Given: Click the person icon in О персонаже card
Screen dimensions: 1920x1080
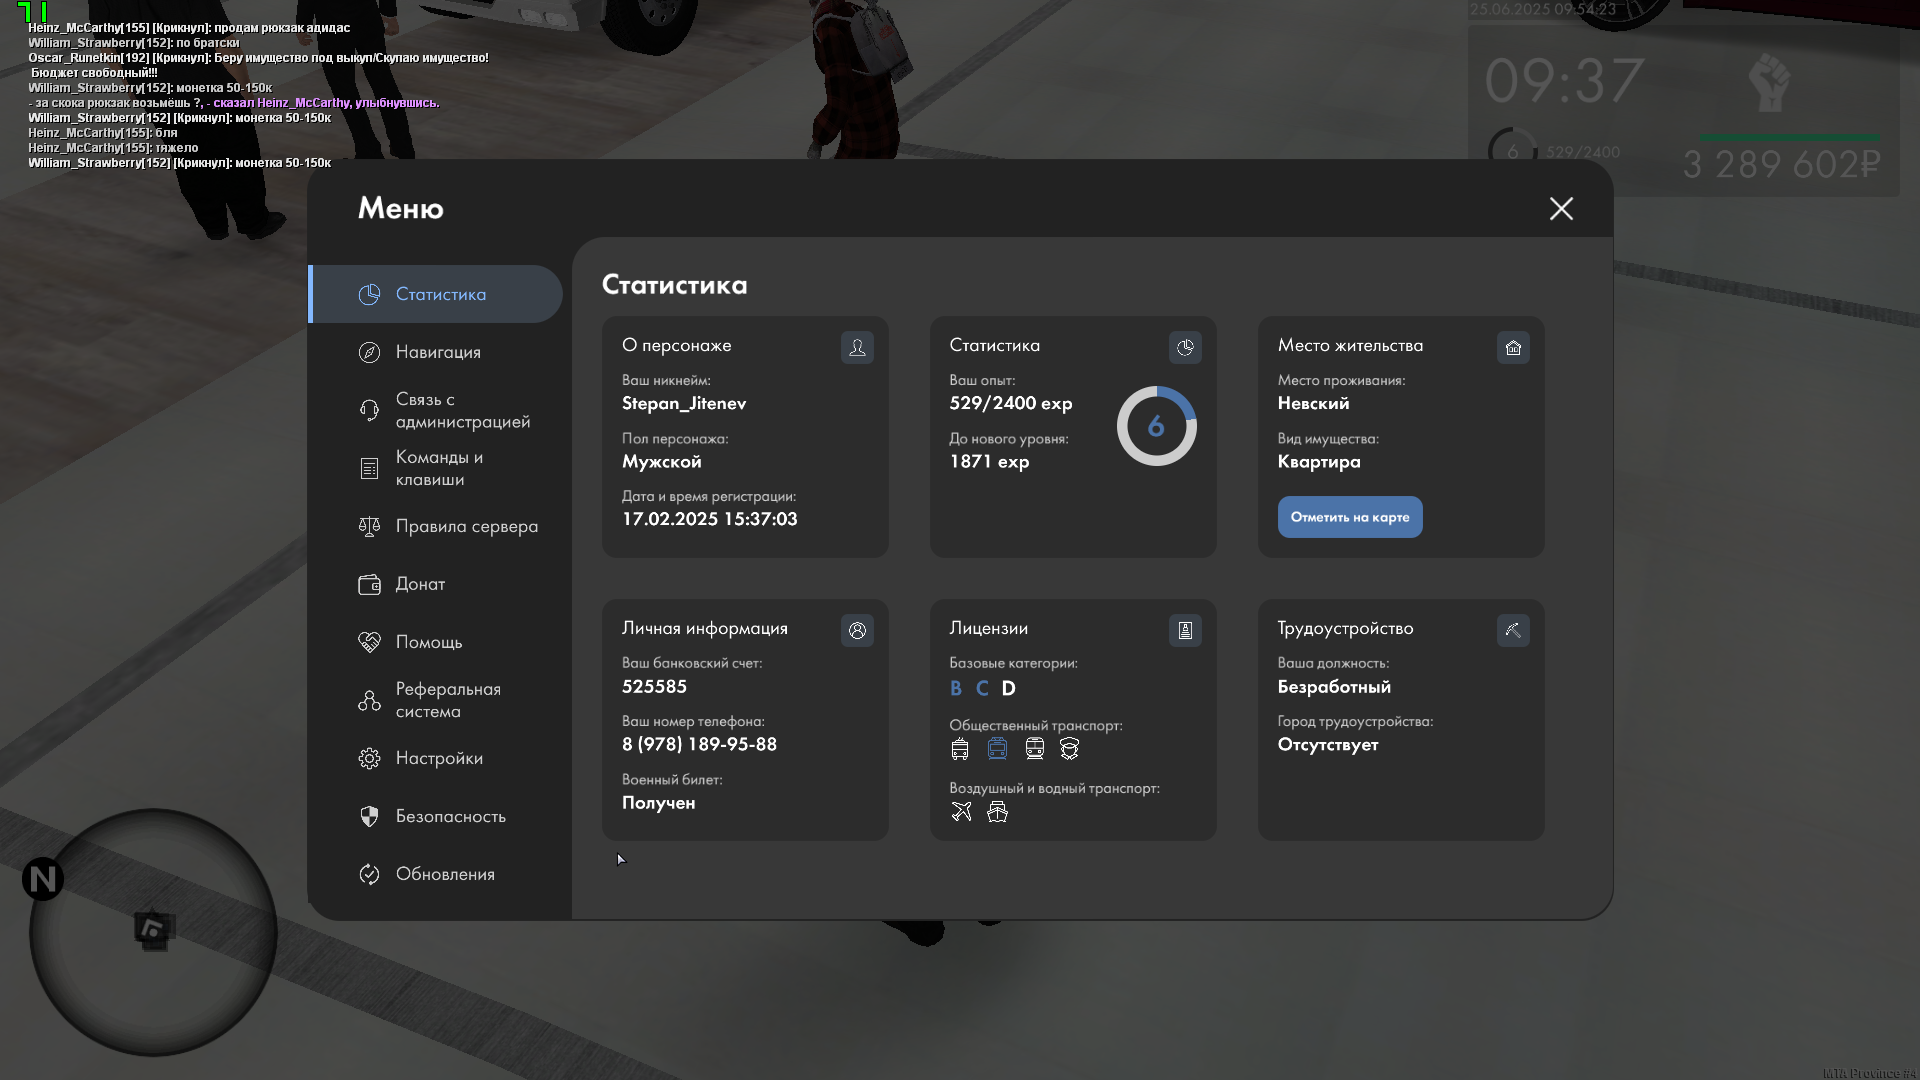Looking at the screenshot, I should tap(857, 347).
